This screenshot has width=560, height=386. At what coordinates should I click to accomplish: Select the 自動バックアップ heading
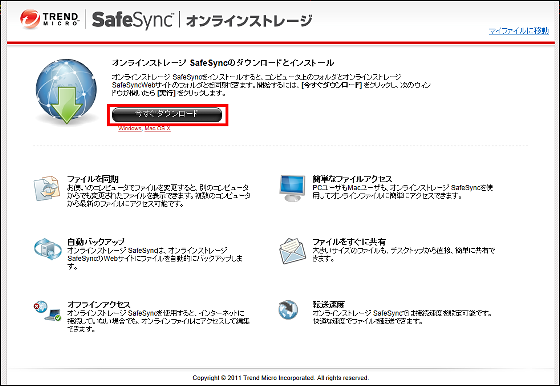[x=96, y=242]
